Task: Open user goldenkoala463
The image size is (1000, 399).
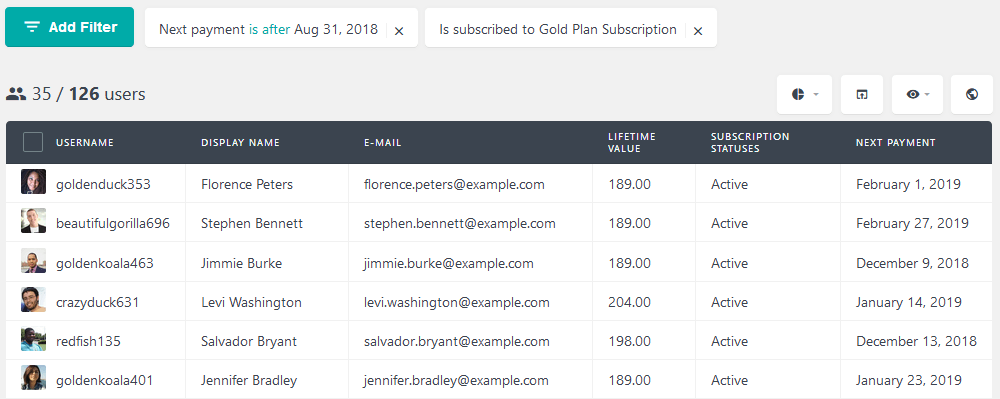Action: click(x=105, y=263)
